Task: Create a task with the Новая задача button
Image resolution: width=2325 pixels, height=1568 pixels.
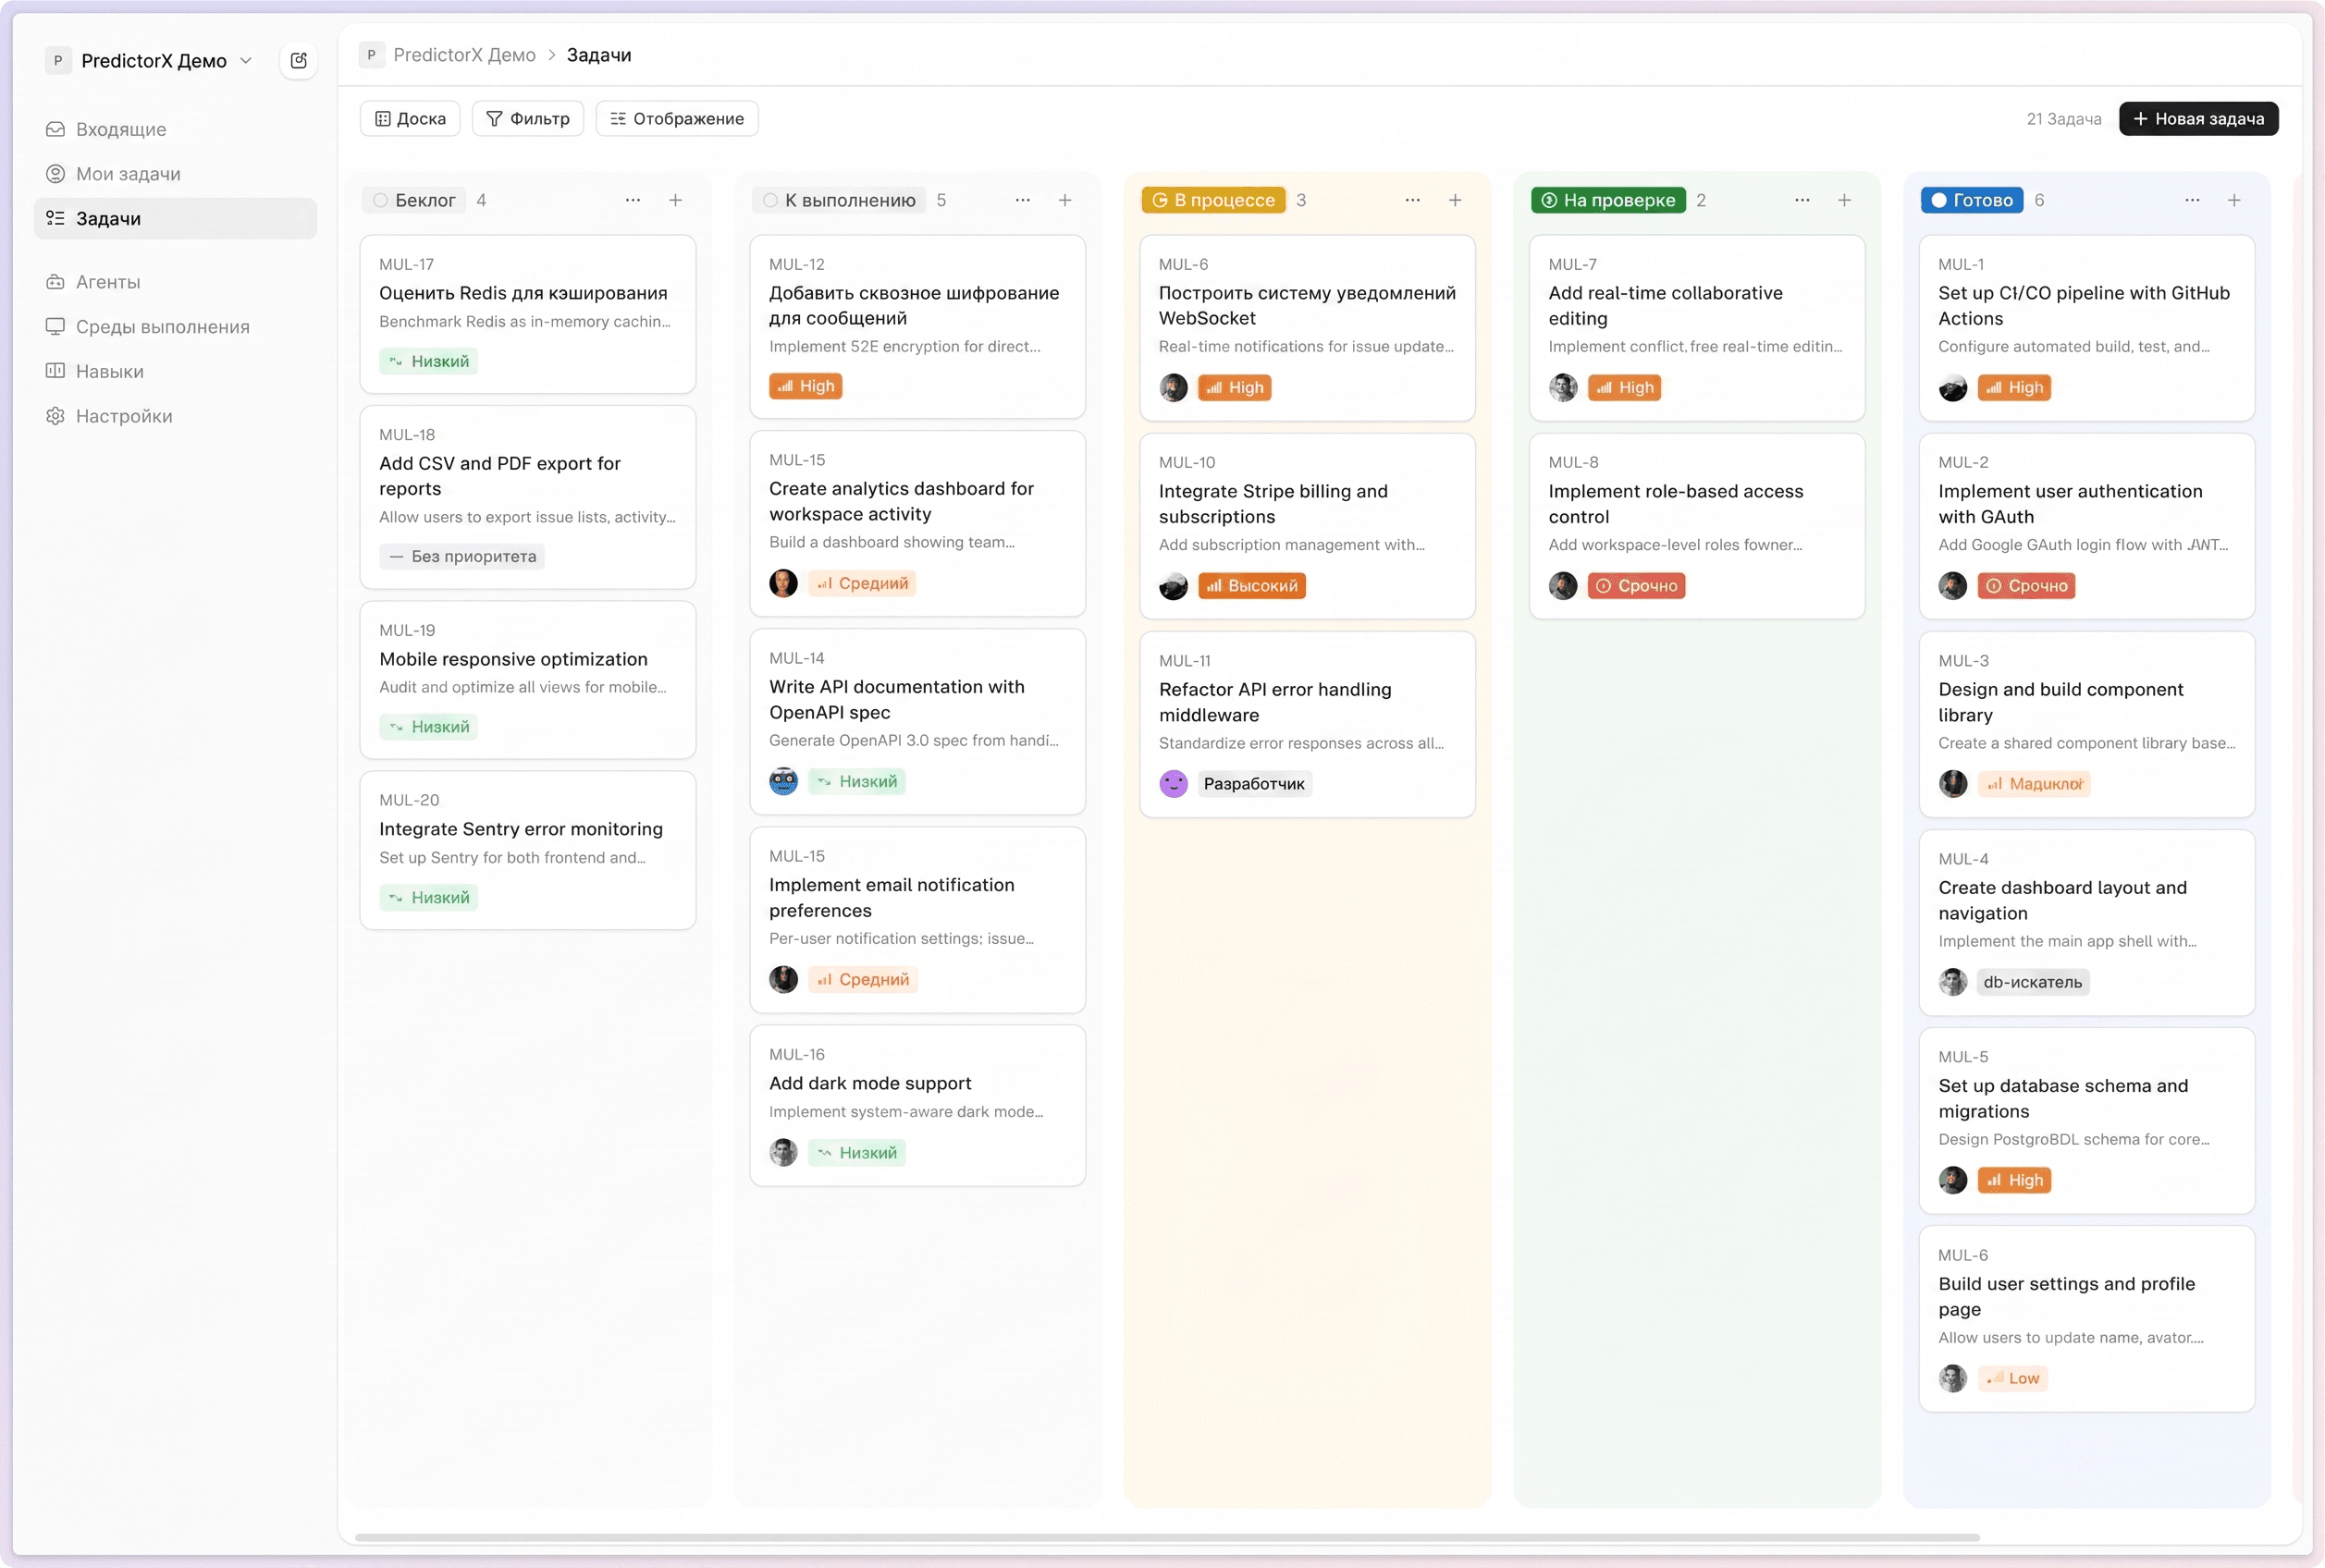Action: 2198,119
